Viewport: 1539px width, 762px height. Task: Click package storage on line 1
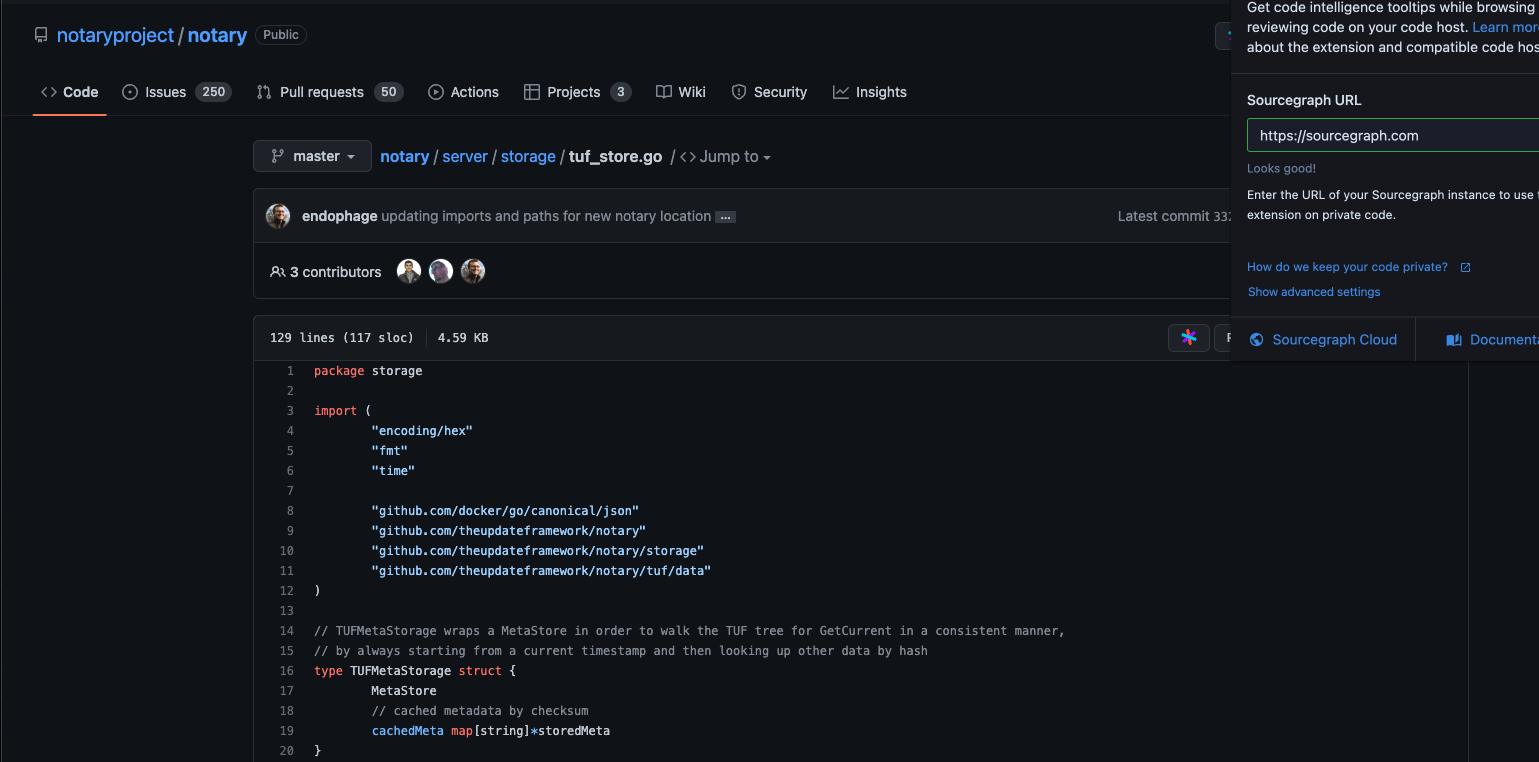[368, 371]
